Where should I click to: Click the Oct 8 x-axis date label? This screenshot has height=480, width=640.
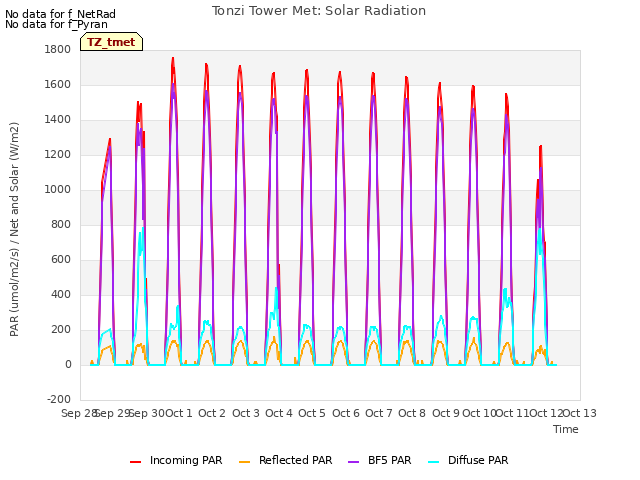tap(412, 413)
